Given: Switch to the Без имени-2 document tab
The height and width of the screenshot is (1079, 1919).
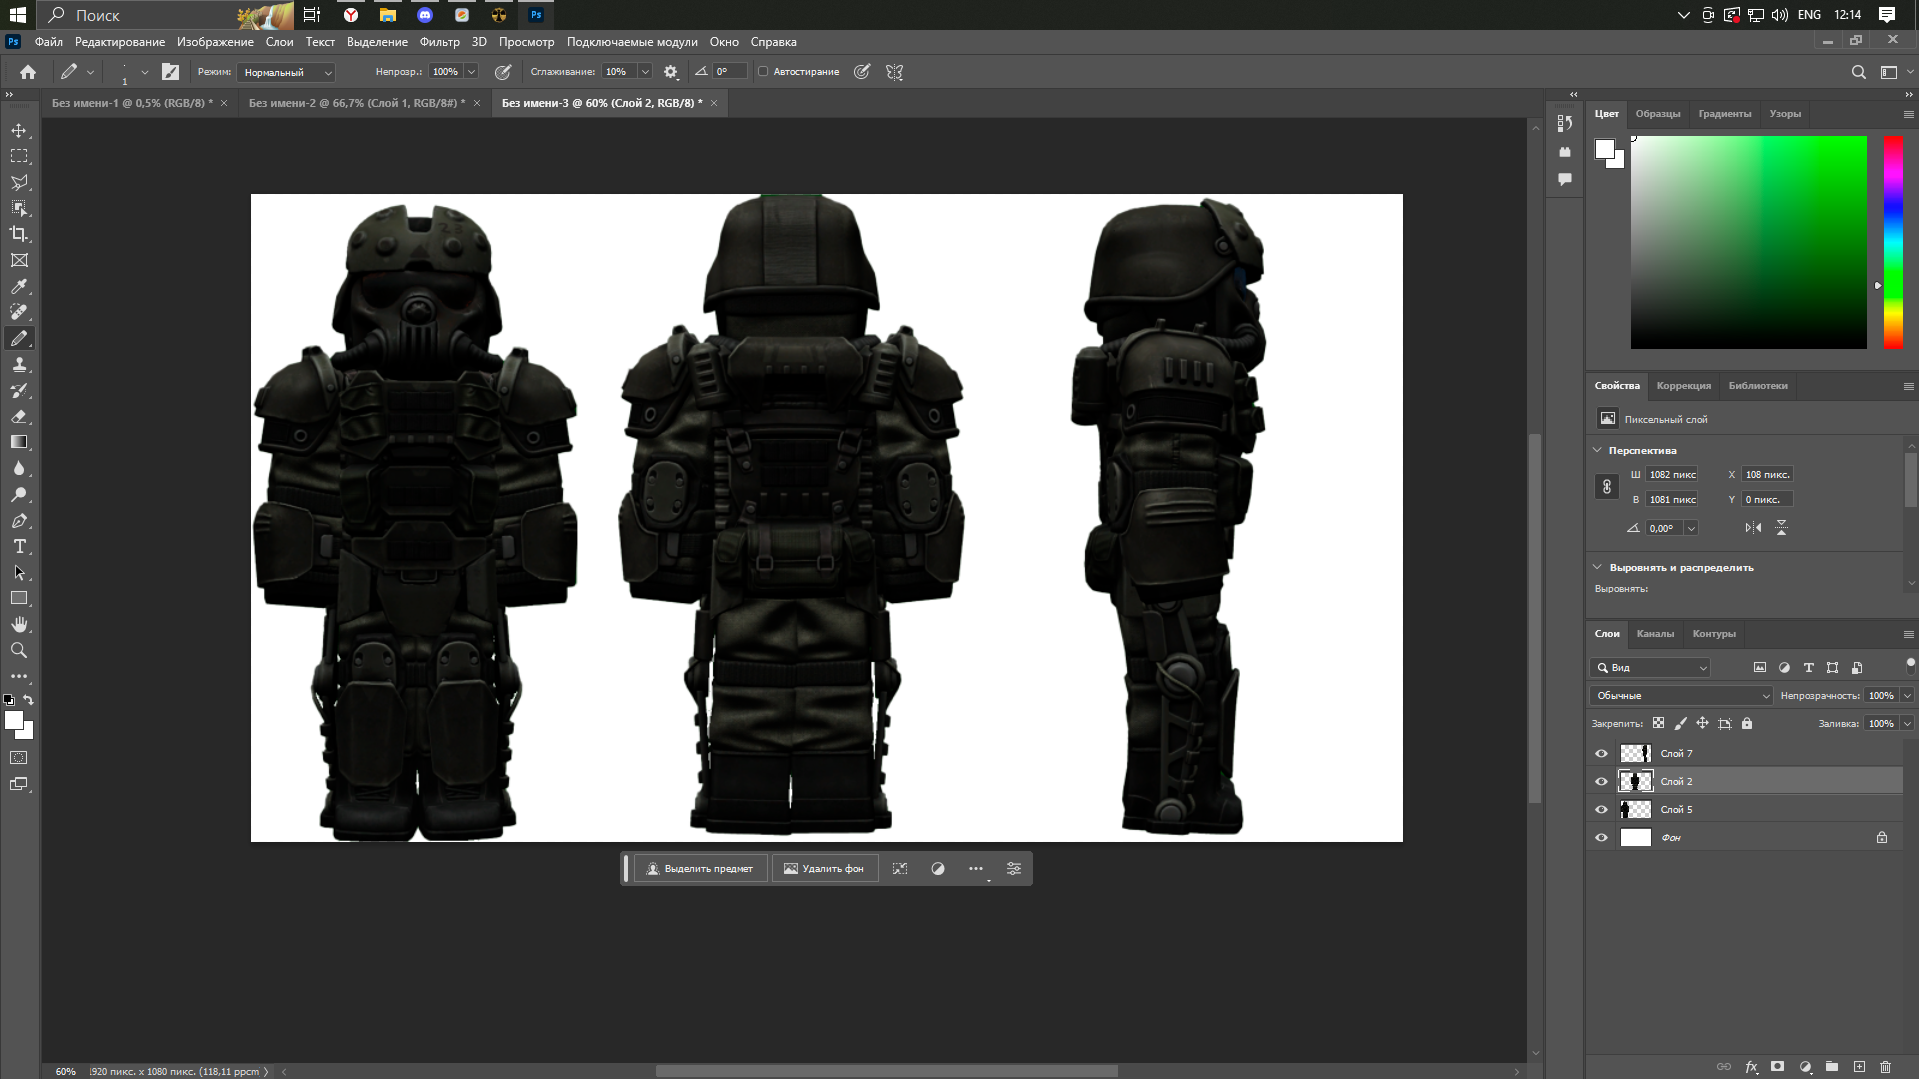Looking at the screenshot, I should point(356,103).
